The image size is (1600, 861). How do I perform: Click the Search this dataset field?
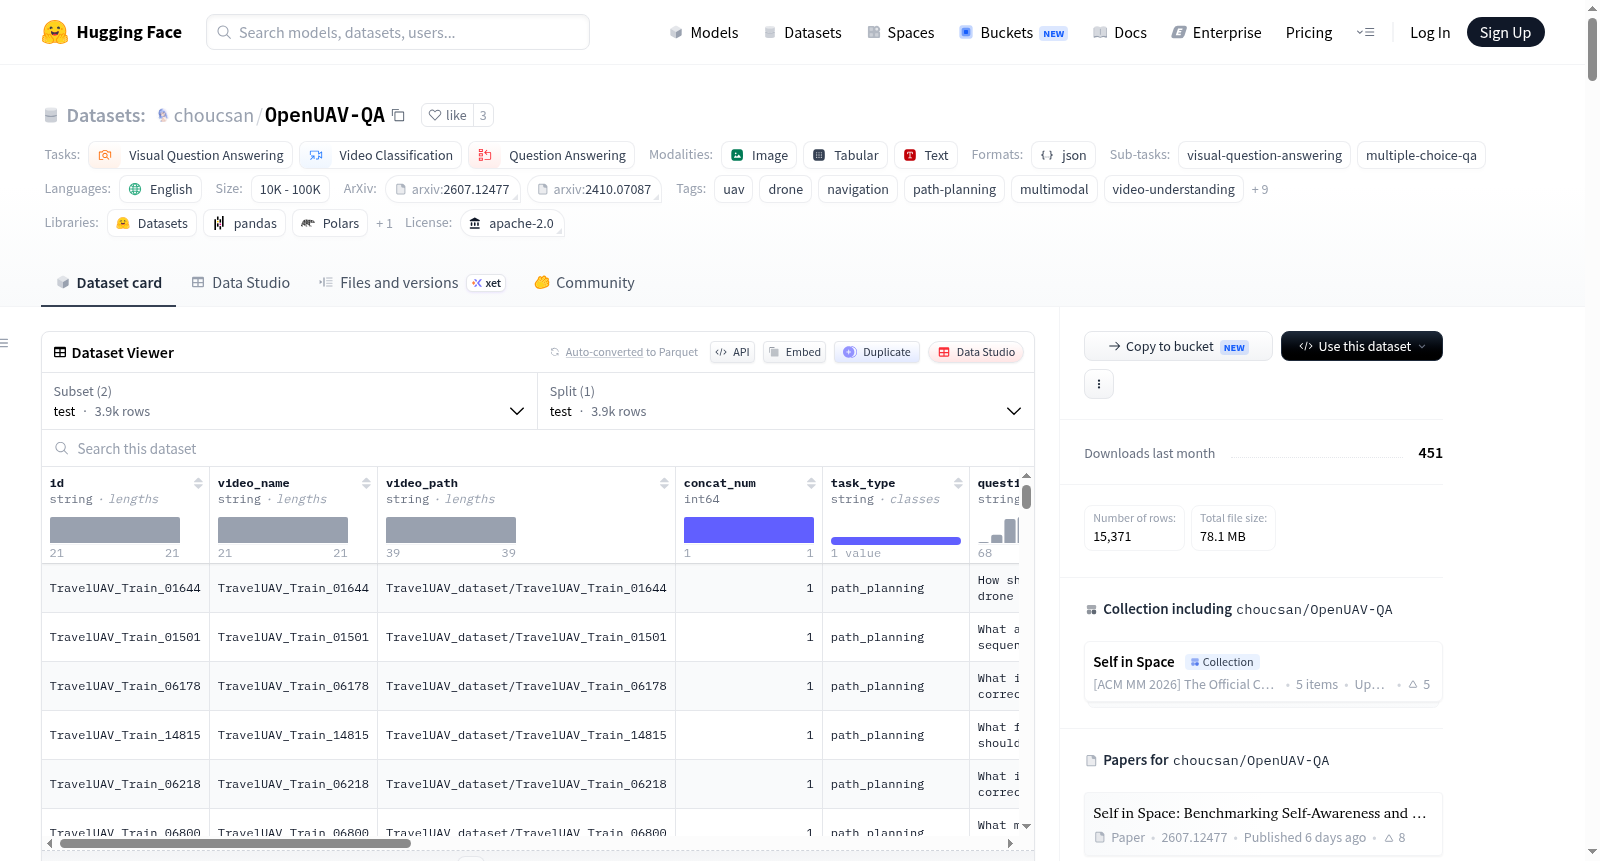click(x=538, y=449)
